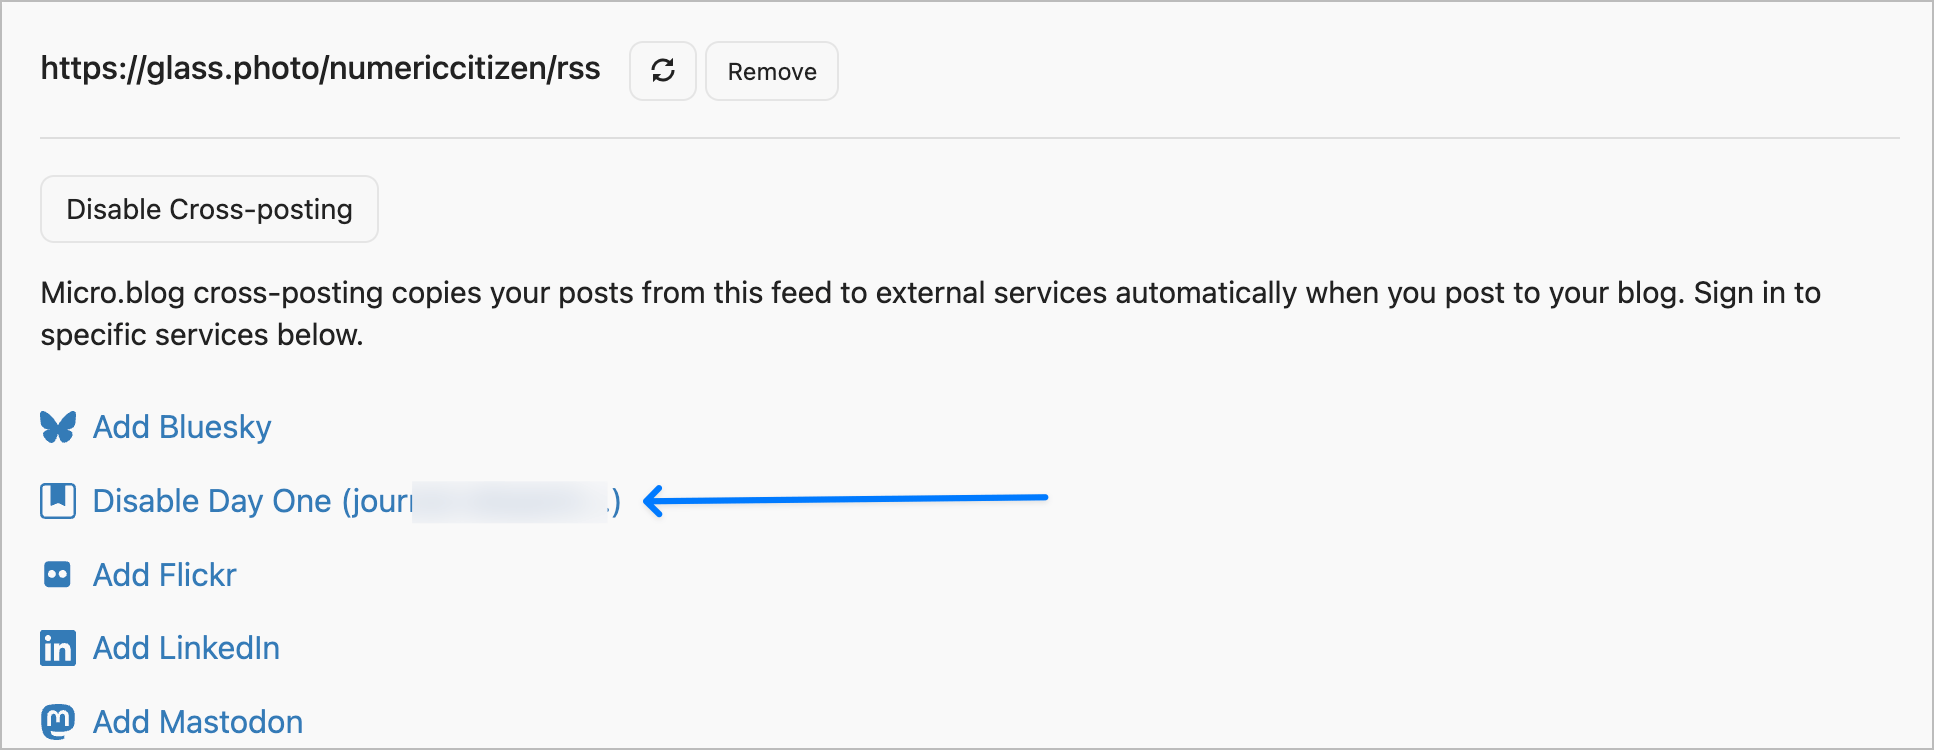Screen dimensions: 1934x750
Task: Click the Bluesky butterfly icon
Action: 58,427
